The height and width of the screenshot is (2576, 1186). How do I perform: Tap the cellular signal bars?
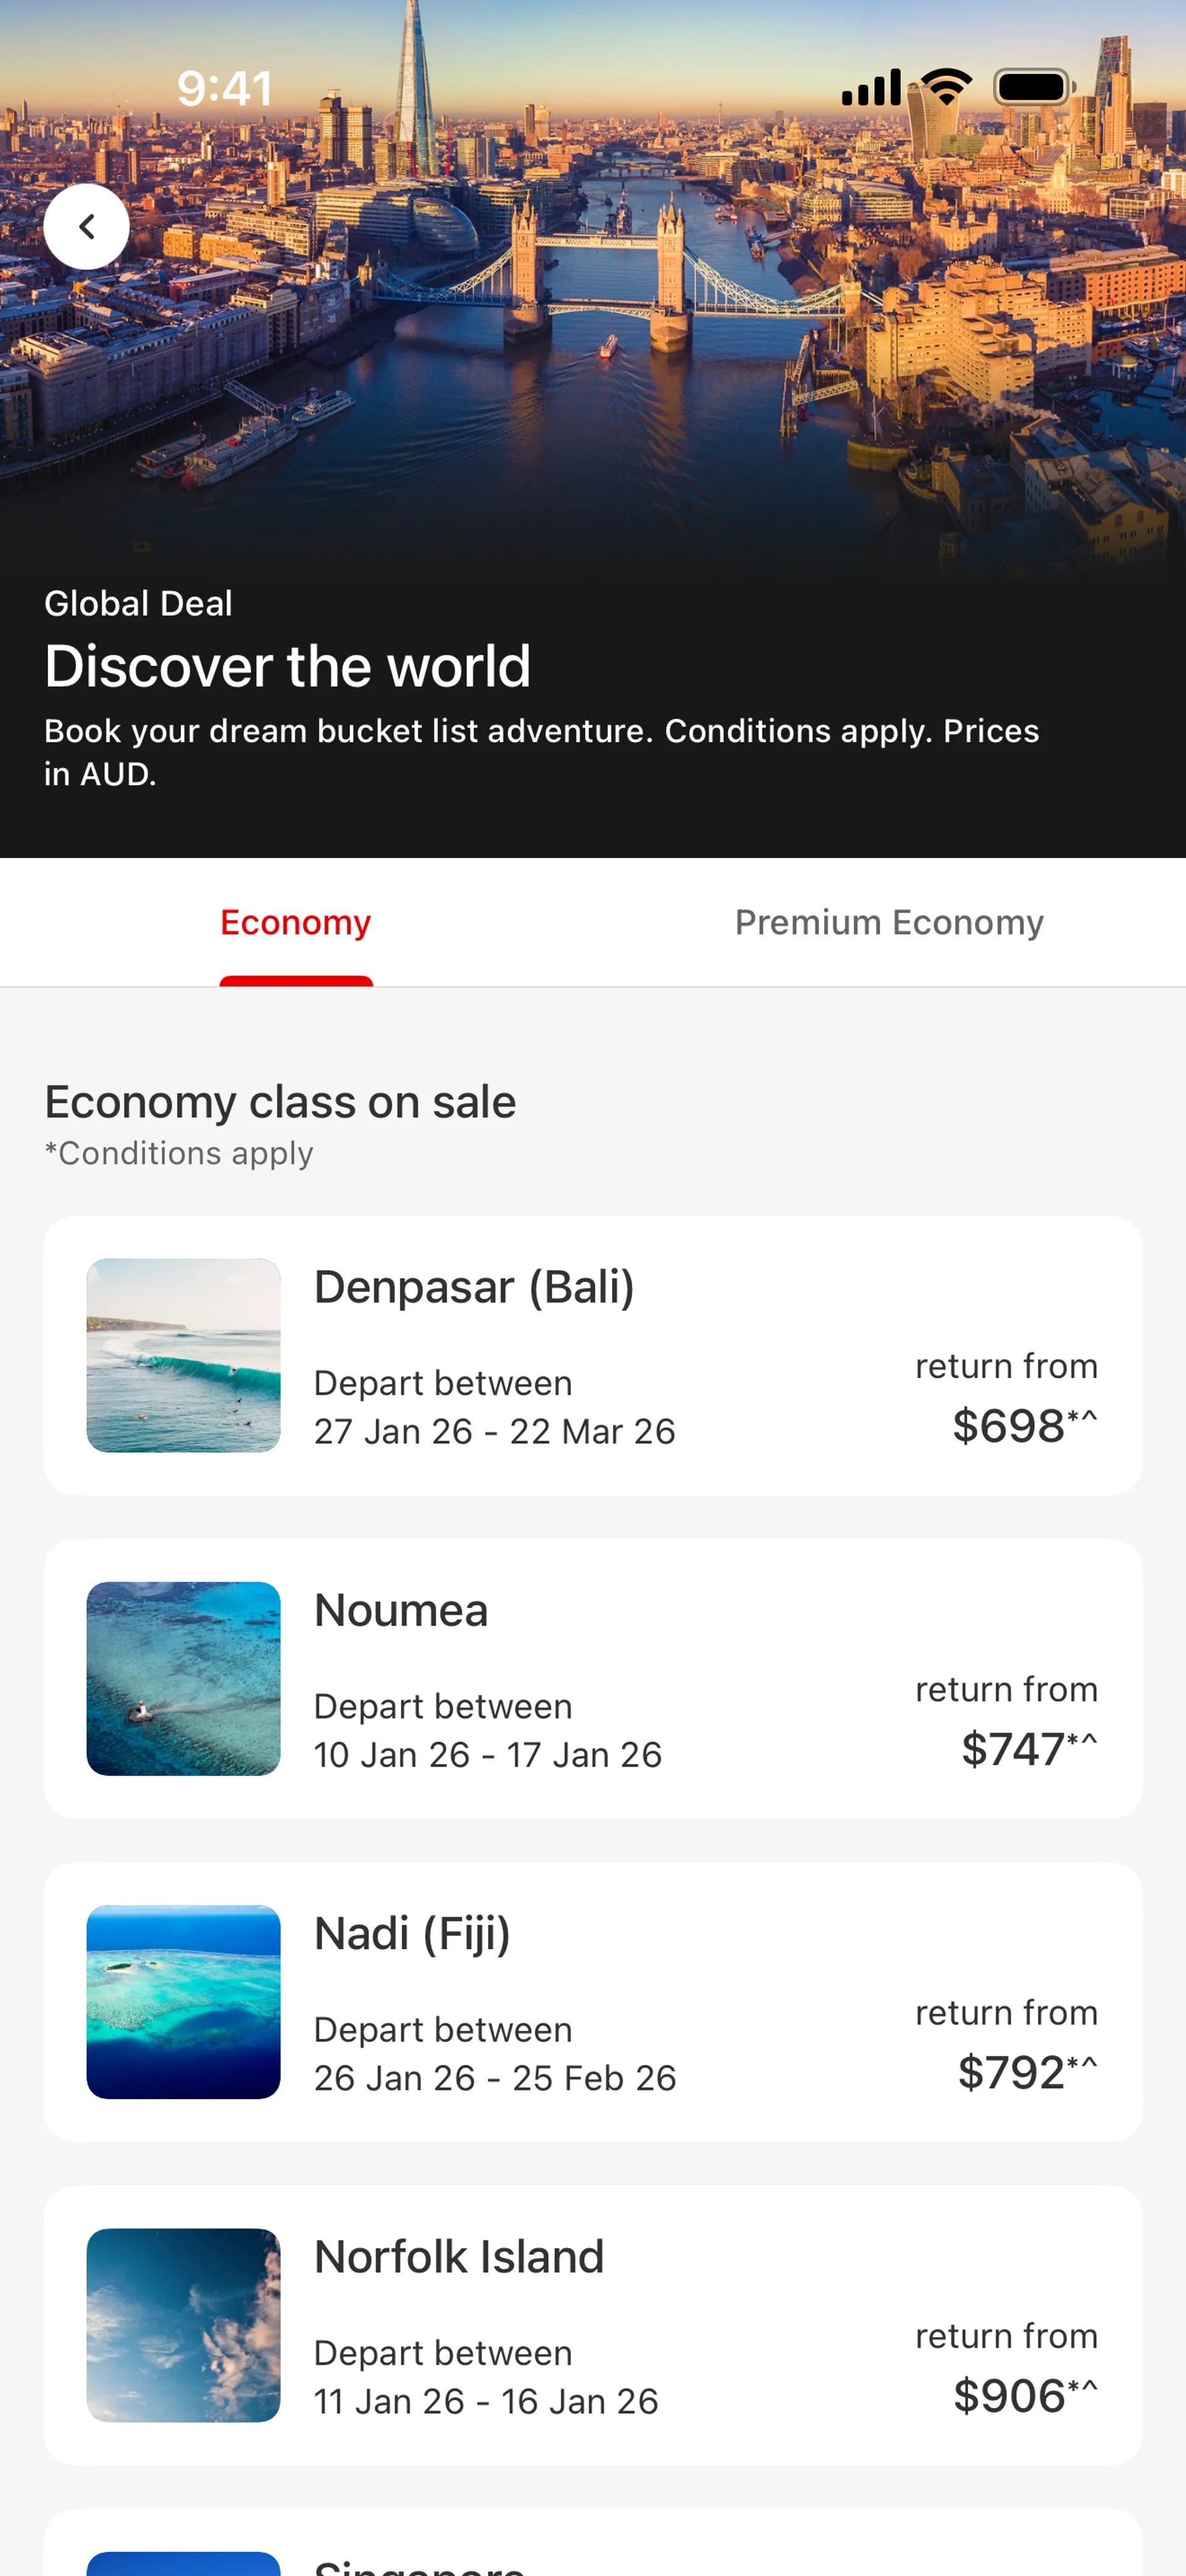pyautogui.click(x=872, y=88)
